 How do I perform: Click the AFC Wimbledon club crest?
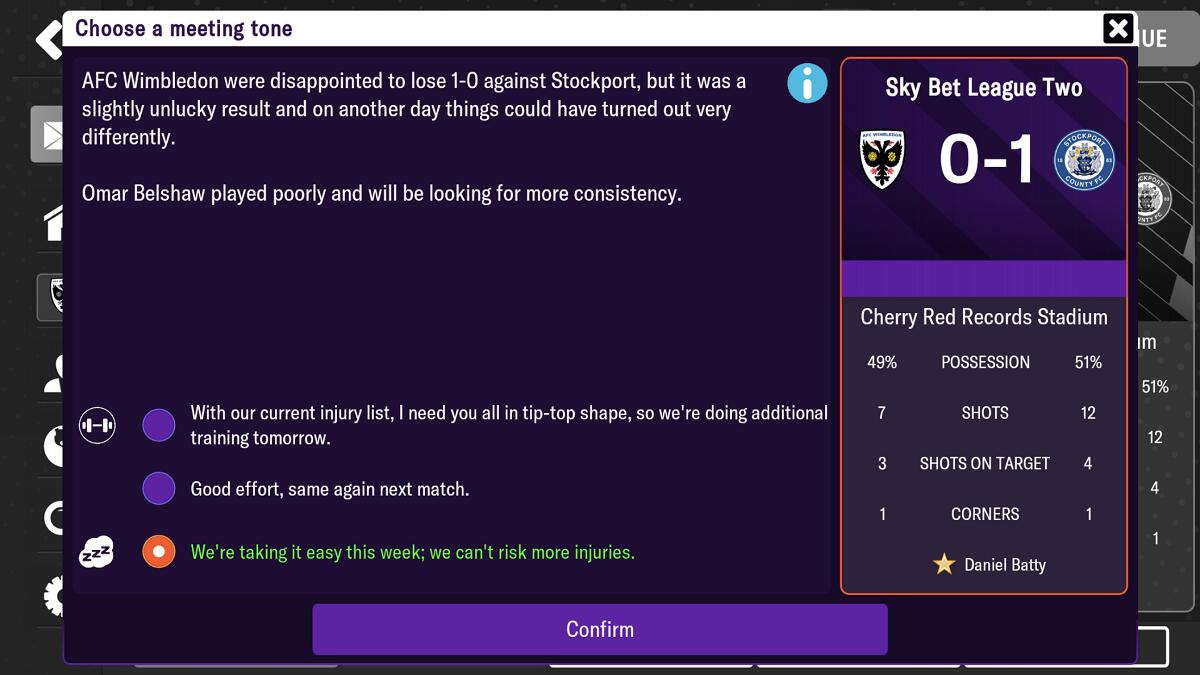point(883,159)
